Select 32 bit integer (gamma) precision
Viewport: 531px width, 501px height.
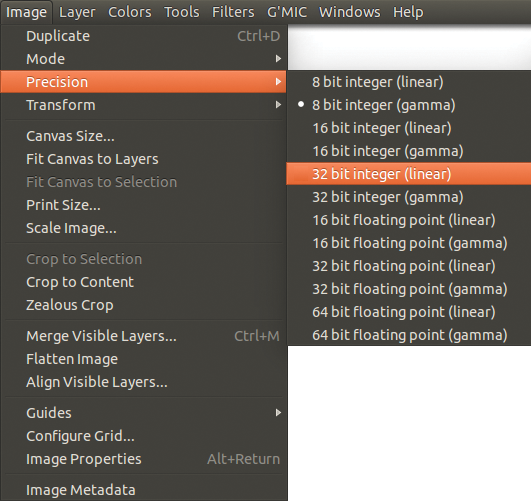pyautogui.click(x=409, y=197)
